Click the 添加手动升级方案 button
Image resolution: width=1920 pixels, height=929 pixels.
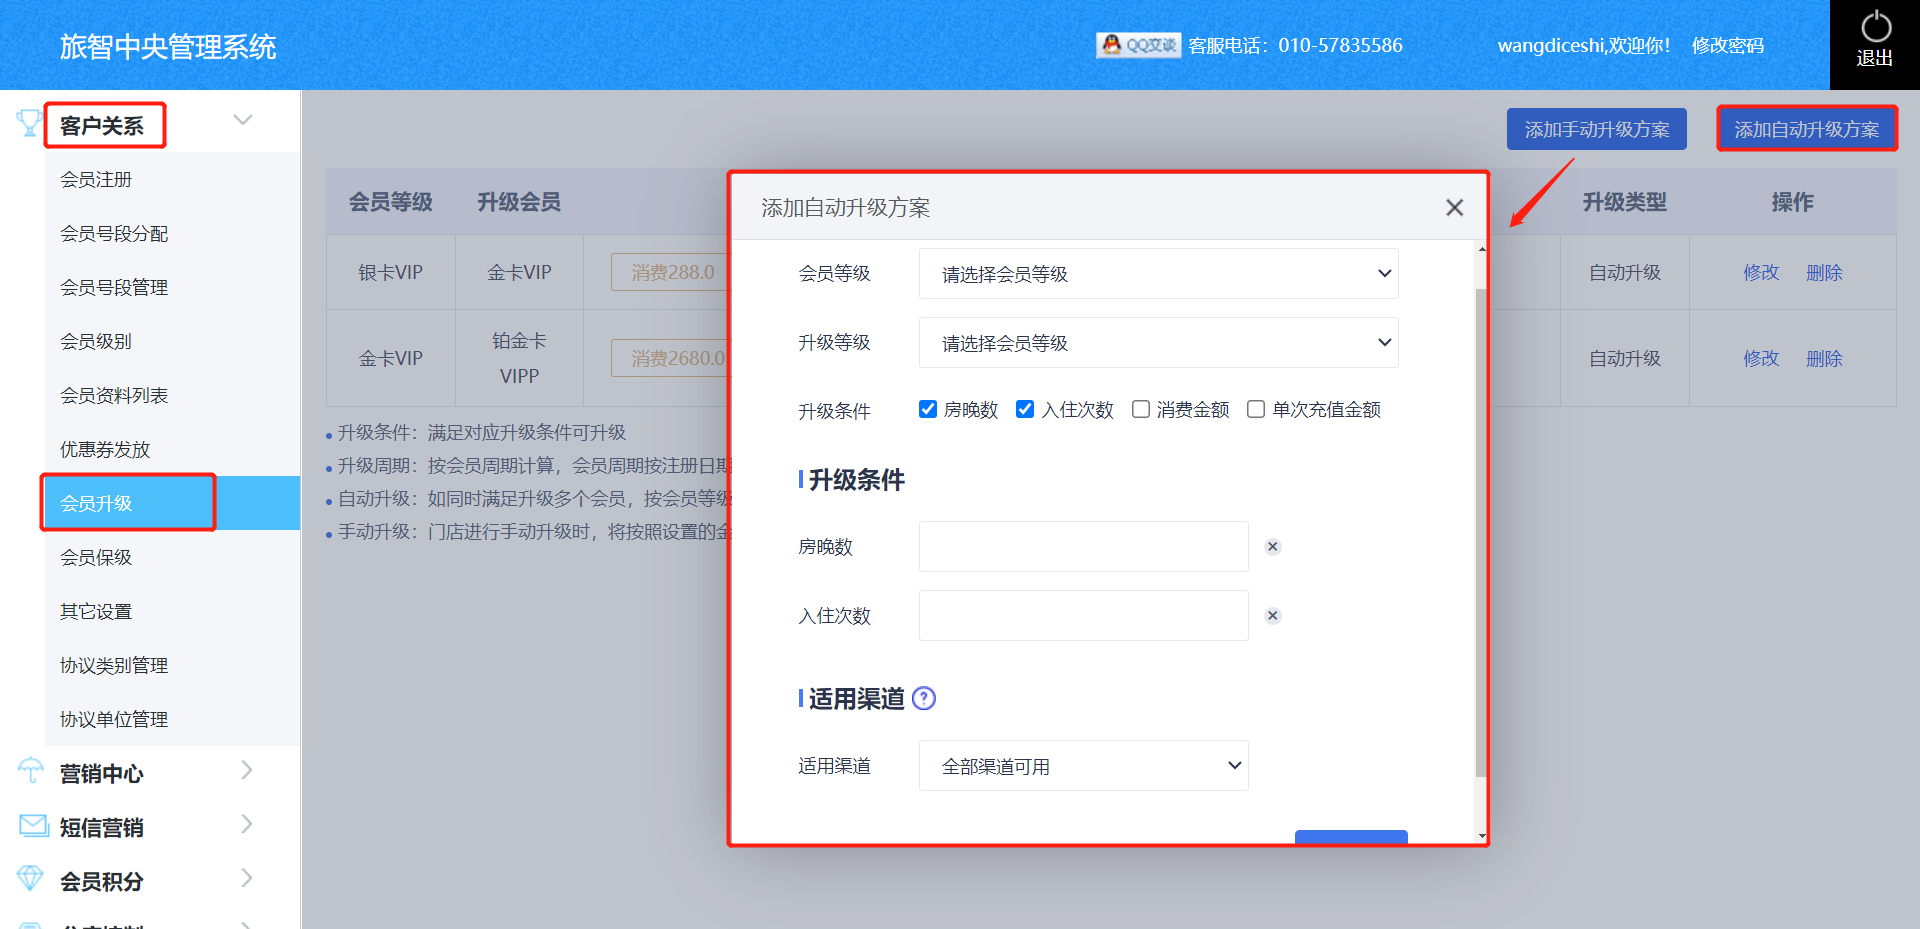coord(1597,129)
